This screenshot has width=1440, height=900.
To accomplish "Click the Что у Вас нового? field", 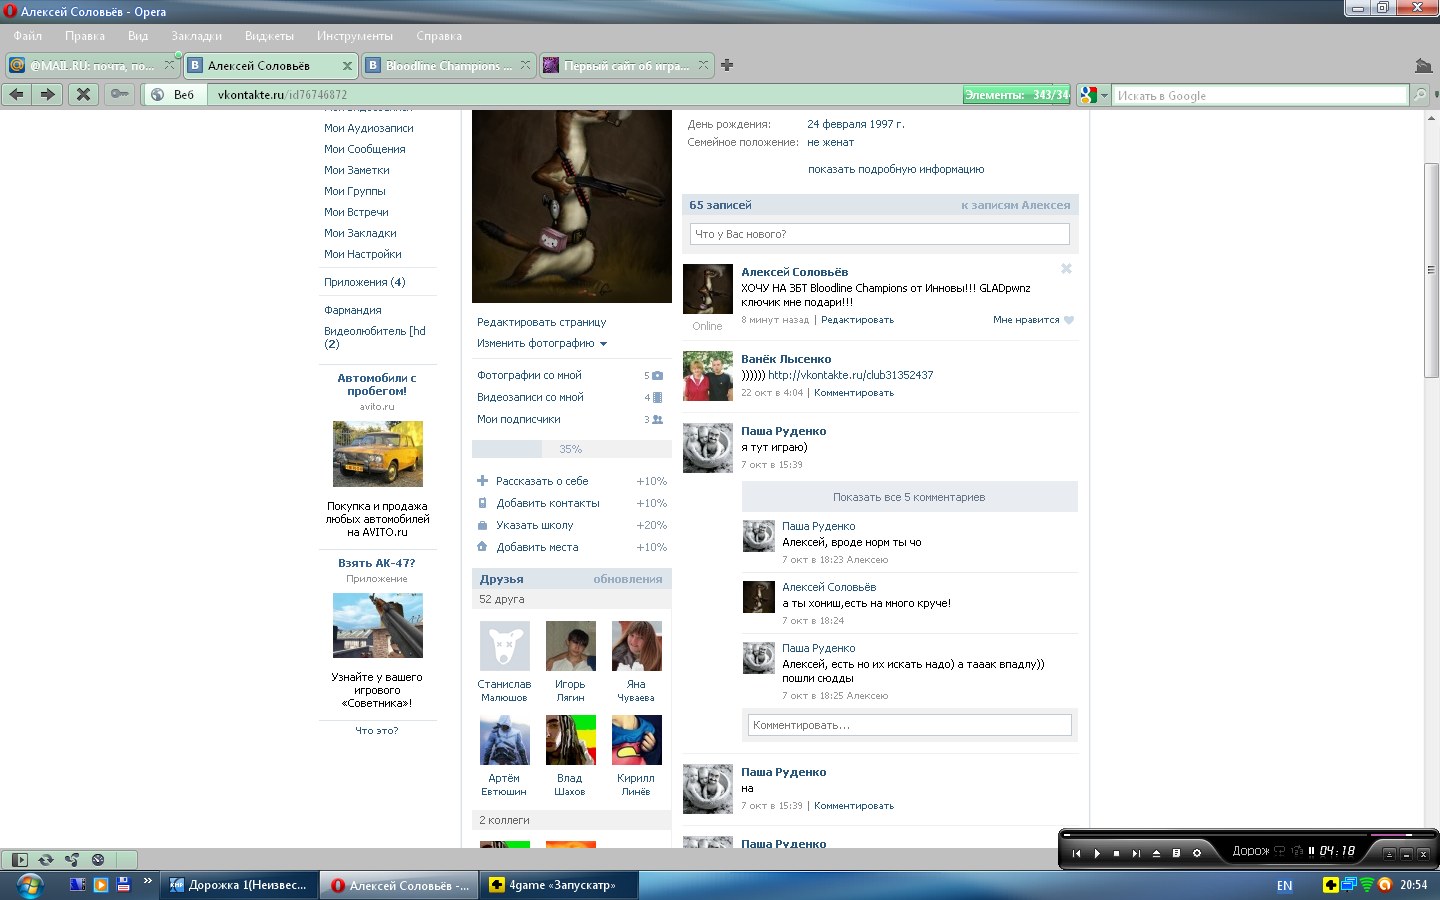I will [879, 234].
